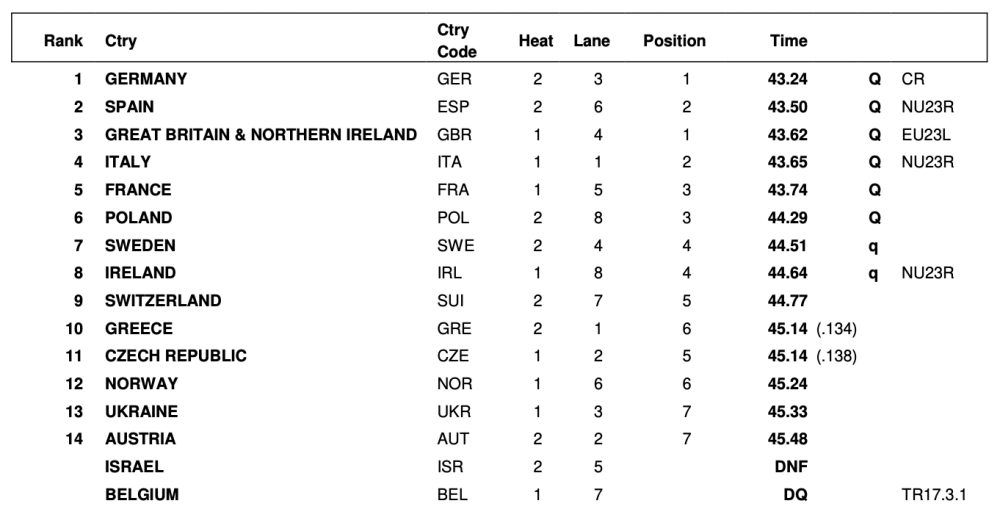Click the Ctry Code column header
The image size is (1000, 520).
[x=456, y=41]
